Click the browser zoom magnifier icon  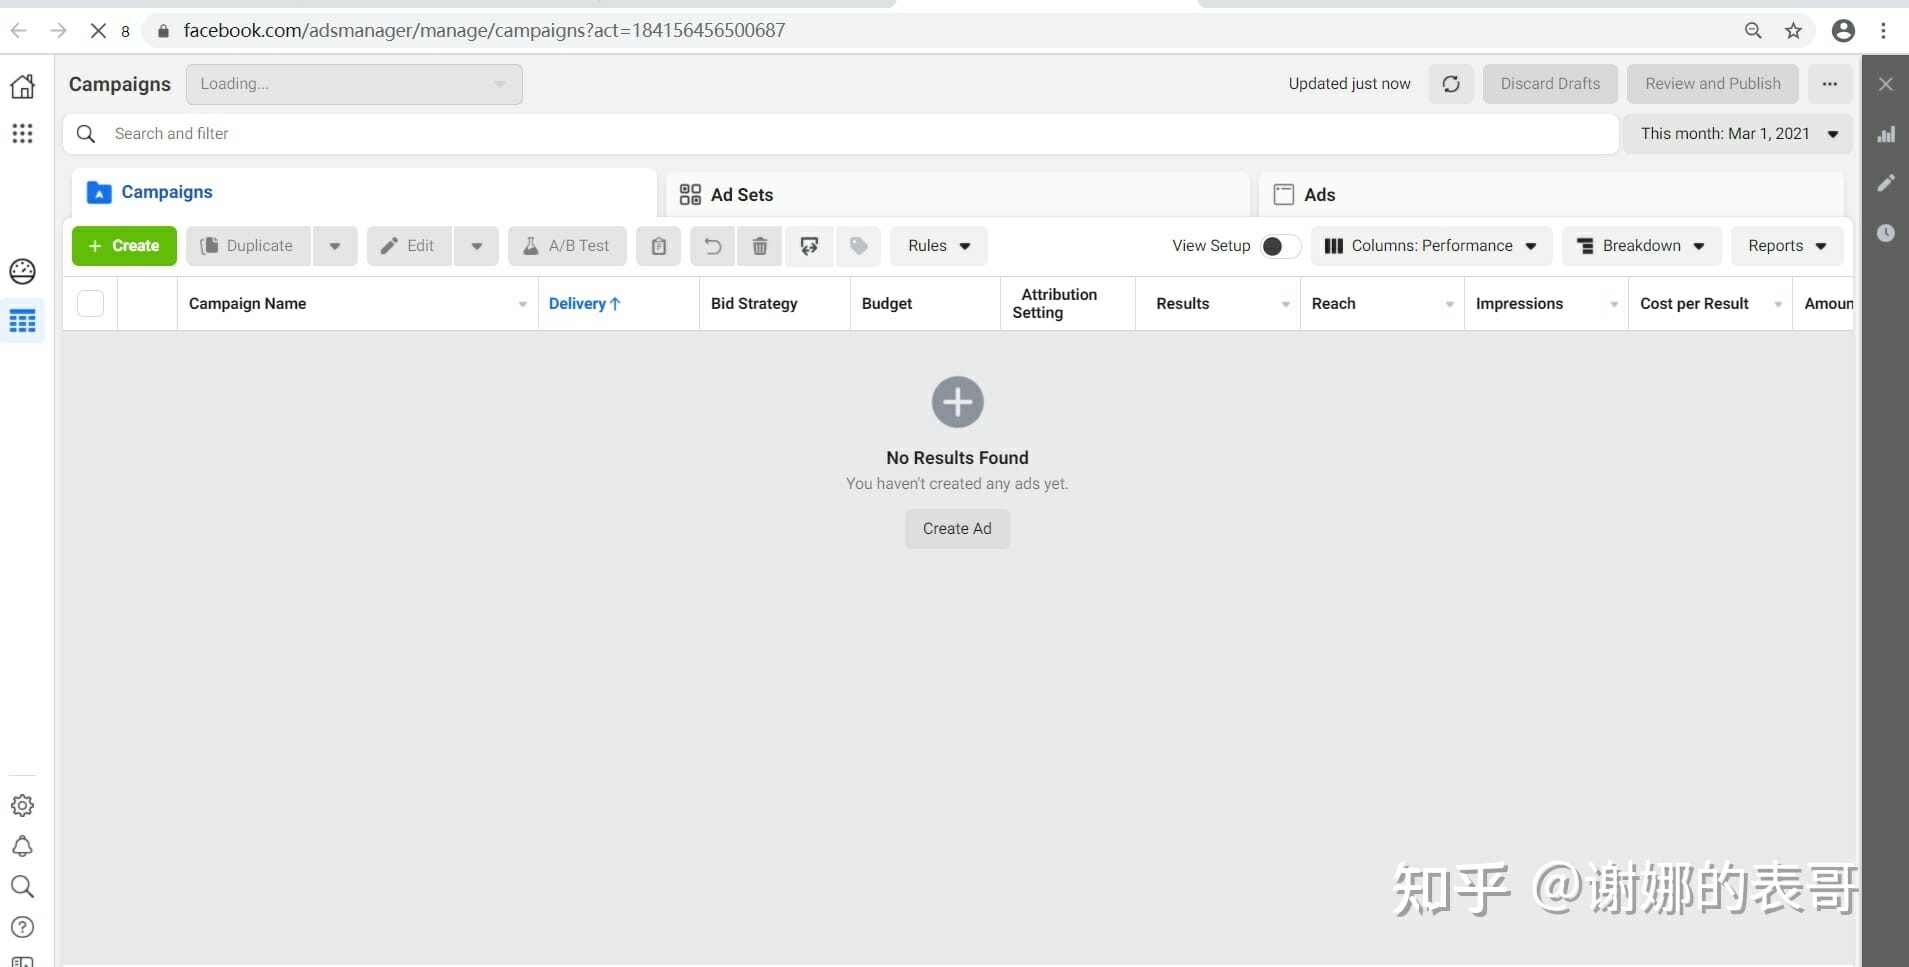1753,31
